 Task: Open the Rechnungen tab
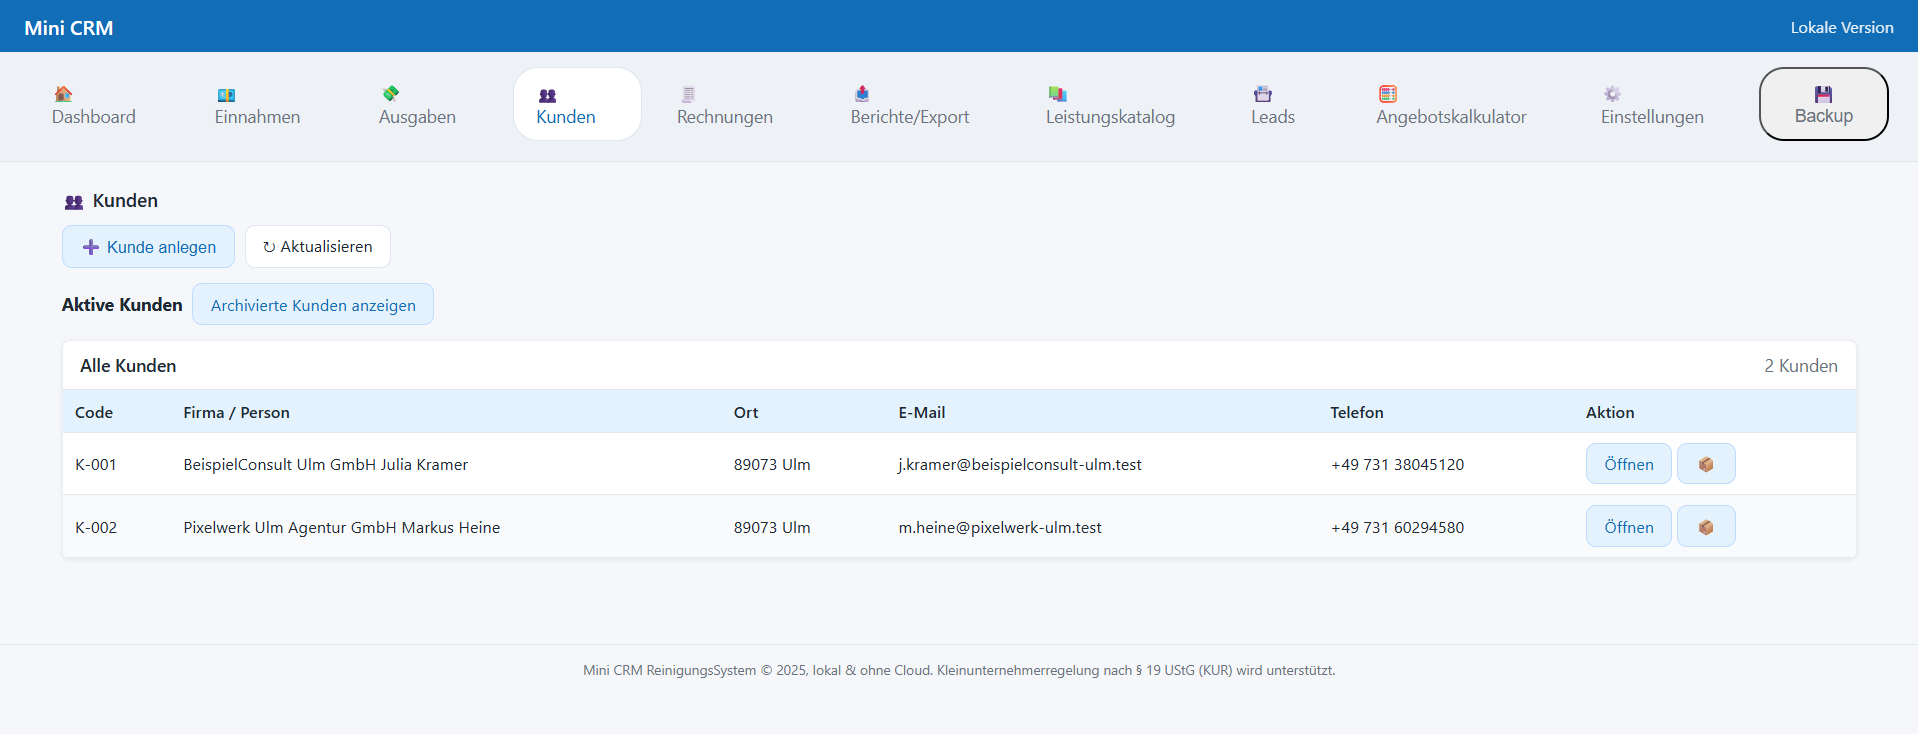tap(724, 105)
